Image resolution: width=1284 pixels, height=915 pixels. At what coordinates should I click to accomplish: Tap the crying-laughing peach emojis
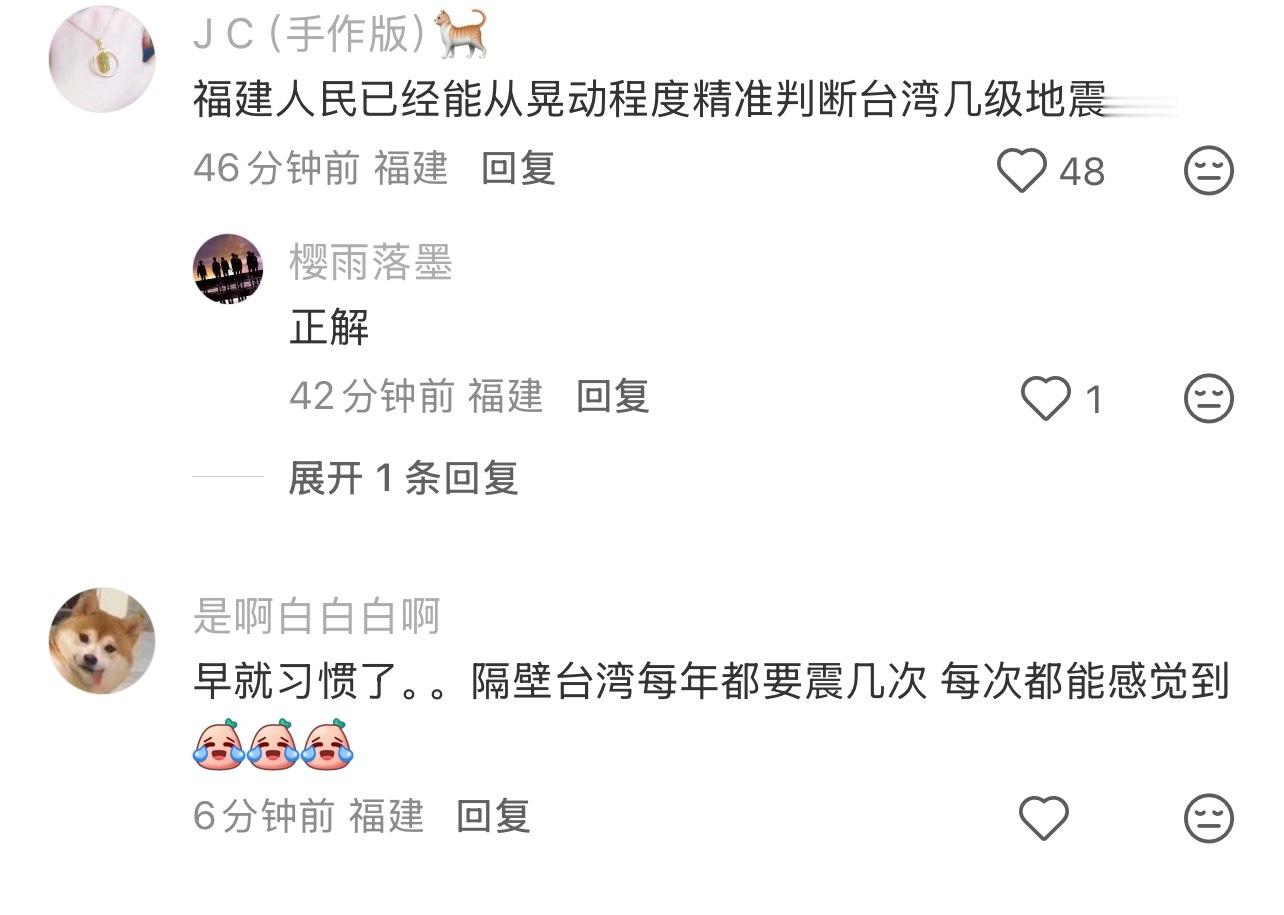click(x=274, y=745)
